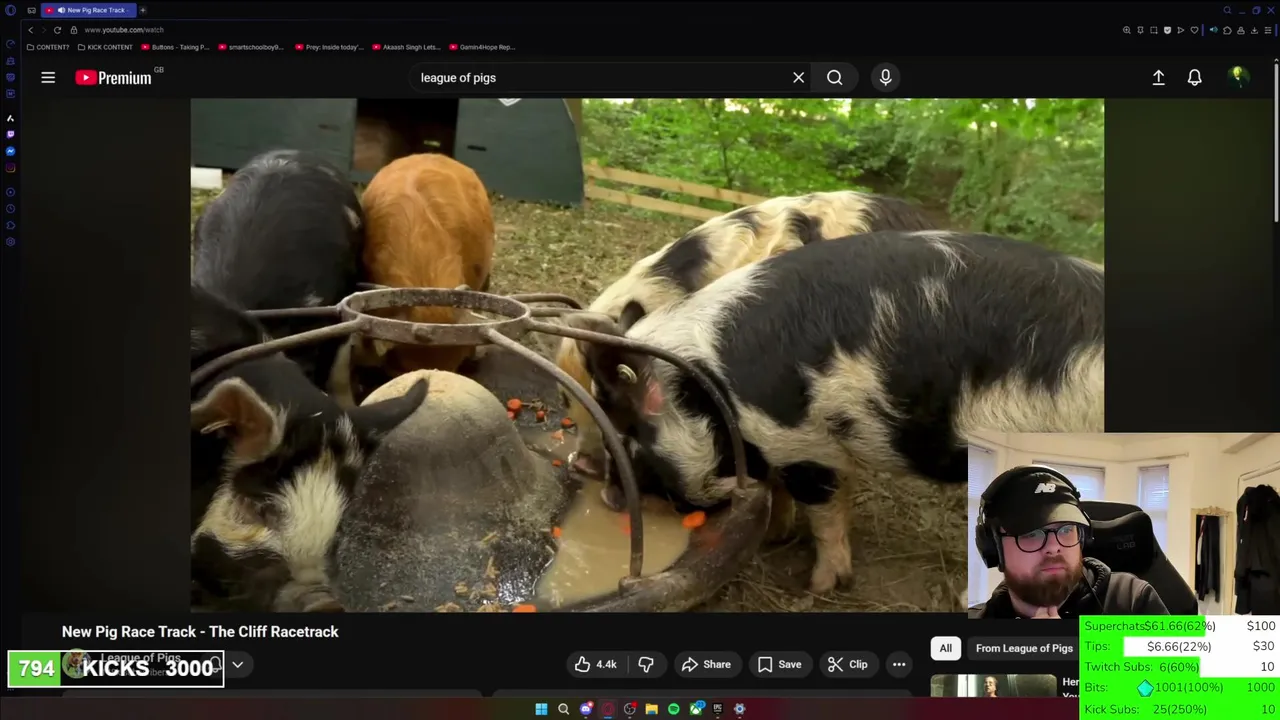Image resolution: width=1280 pixels, height=720 pixels.
Task: Select the 'From League of Pigs' chip
Action: pos(1024,648)
